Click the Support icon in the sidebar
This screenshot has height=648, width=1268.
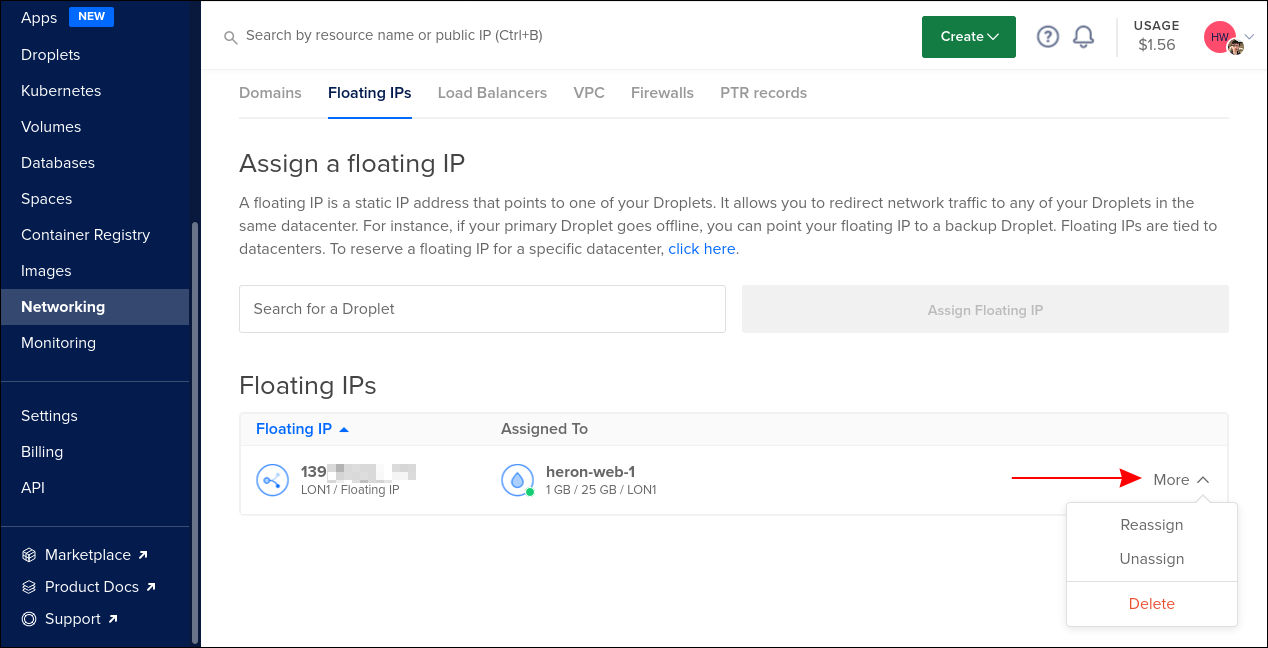(29, 618)
